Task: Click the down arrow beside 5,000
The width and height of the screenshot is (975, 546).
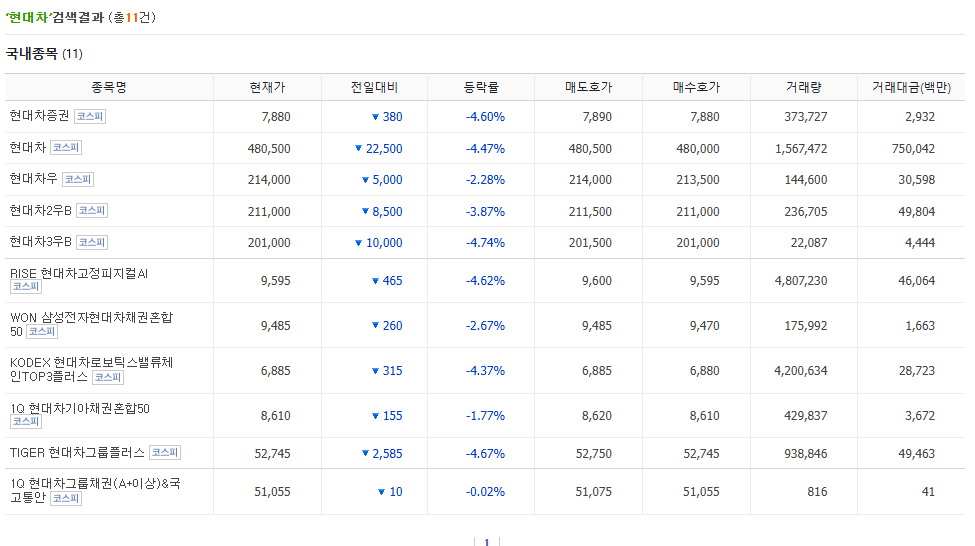Action: [366, 180]
